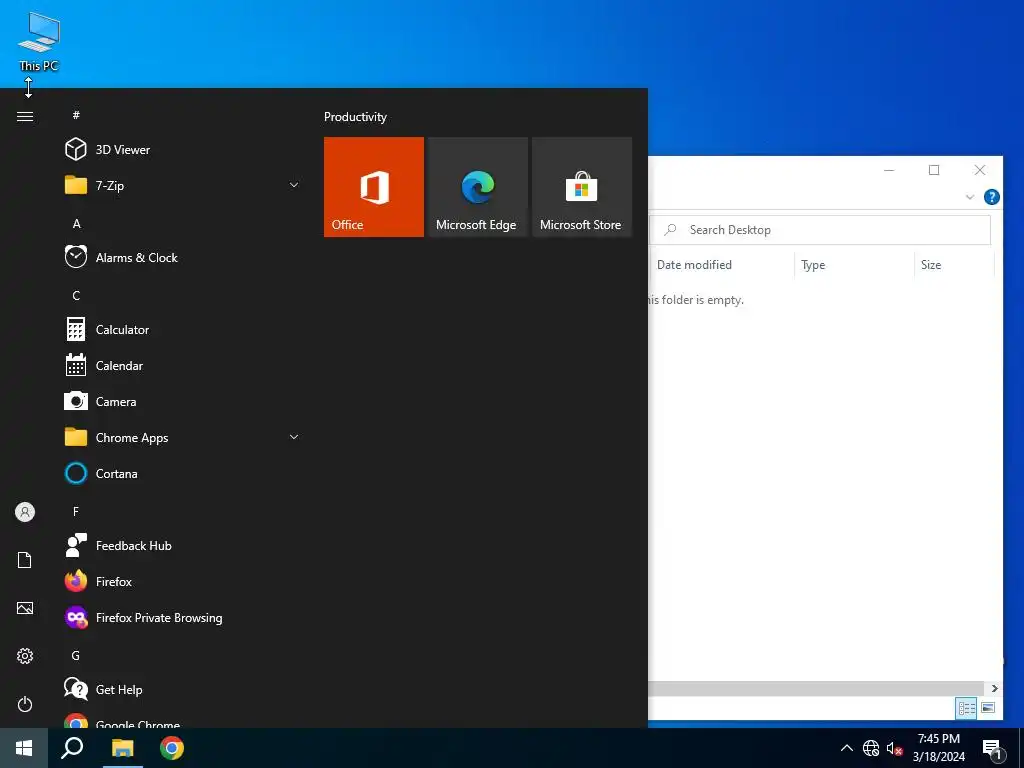Screen dimensions: 1024x768
Task: Click the F letter header in app list
Action: (76, 511)
